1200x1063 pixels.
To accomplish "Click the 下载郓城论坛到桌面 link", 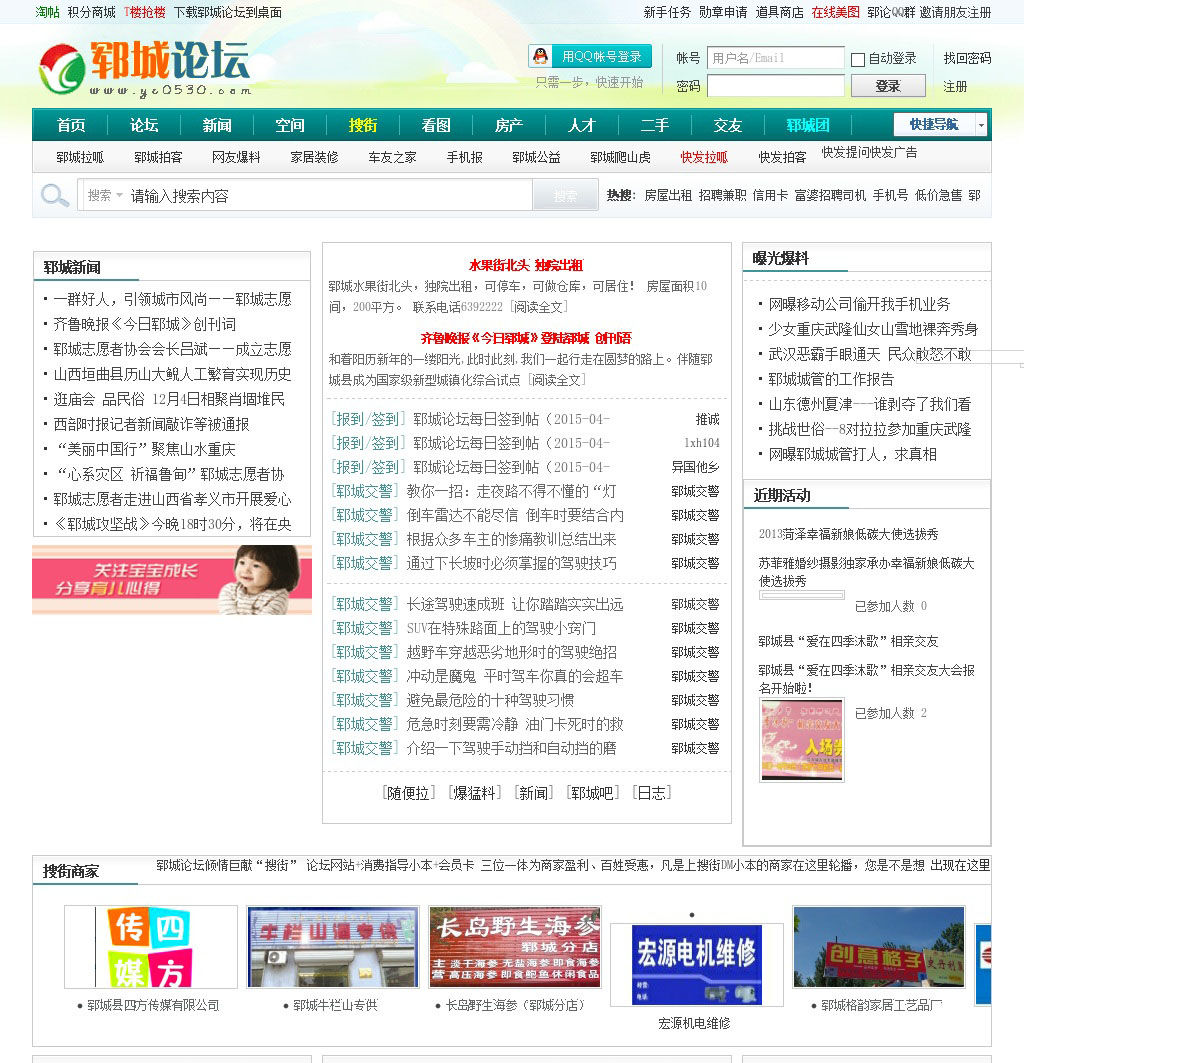I will (x=228, y=12).
